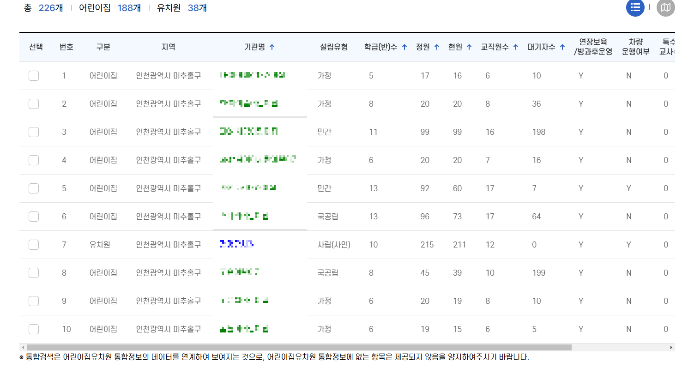This screenshot has width=700, height=368.
Task: Click the 유치원 count 38개
Action: click(x=197, y=8)
